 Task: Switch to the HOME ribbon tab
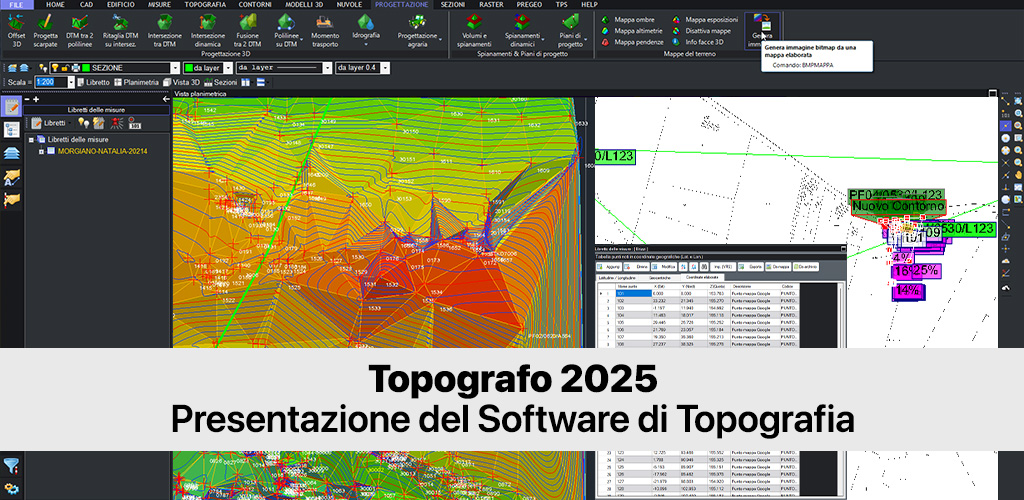coord(55,4)
